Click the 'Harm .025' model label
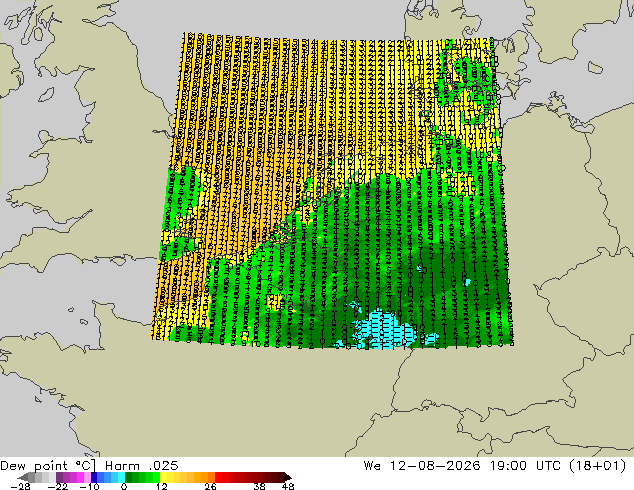 (x=142, y=466)
